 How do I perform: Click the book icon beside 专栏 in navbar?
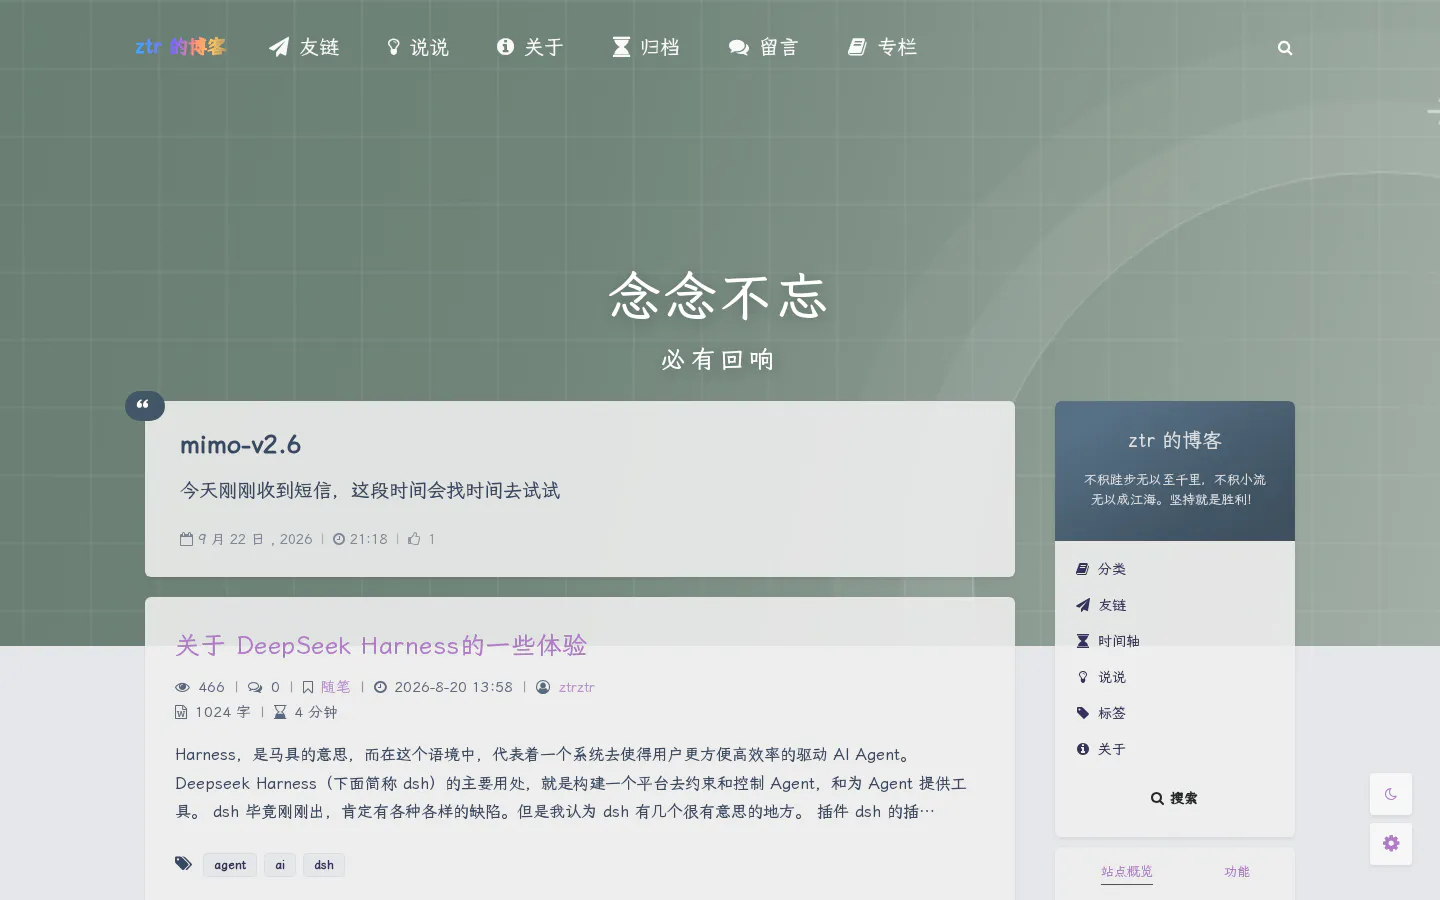pos(857,47)
